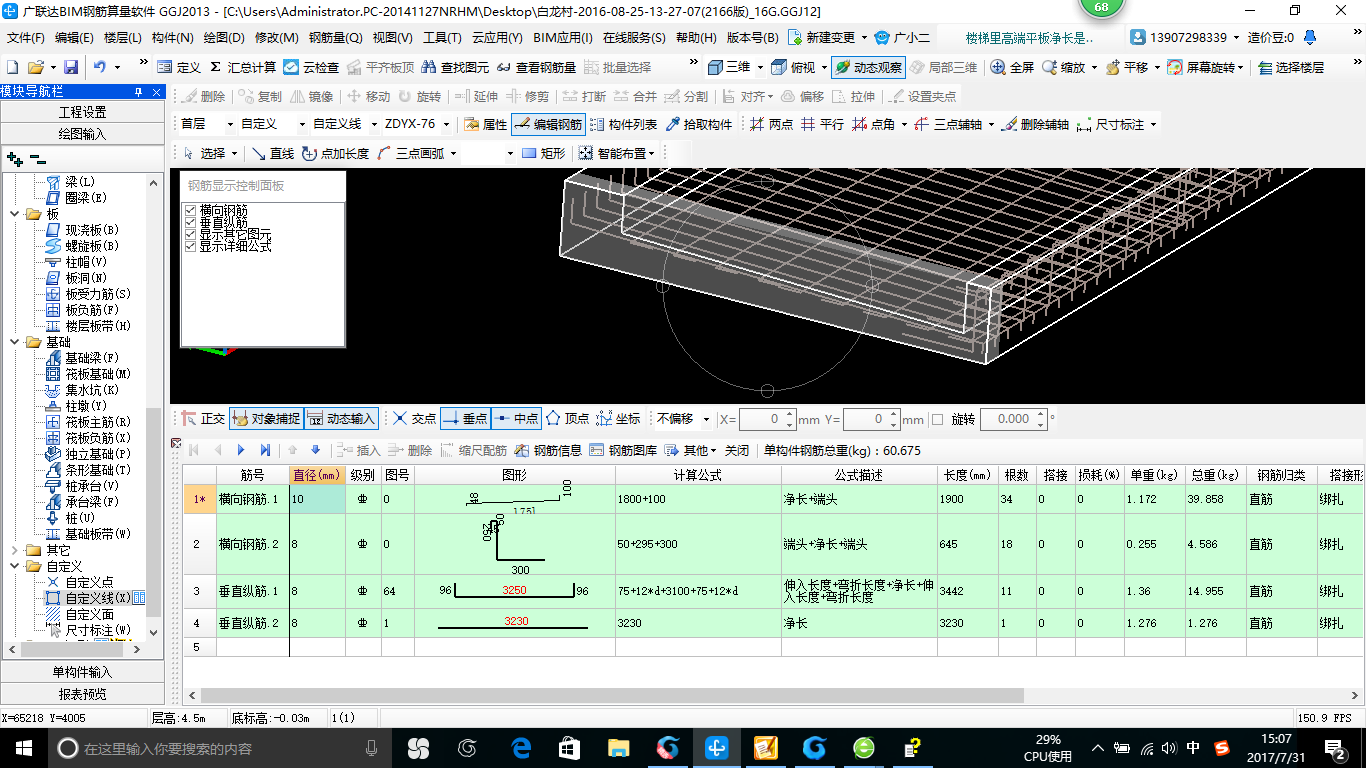Select 两点 two-point auxiliary axis tool
This screenshot has width=1366, height=768.
[771, 125]
